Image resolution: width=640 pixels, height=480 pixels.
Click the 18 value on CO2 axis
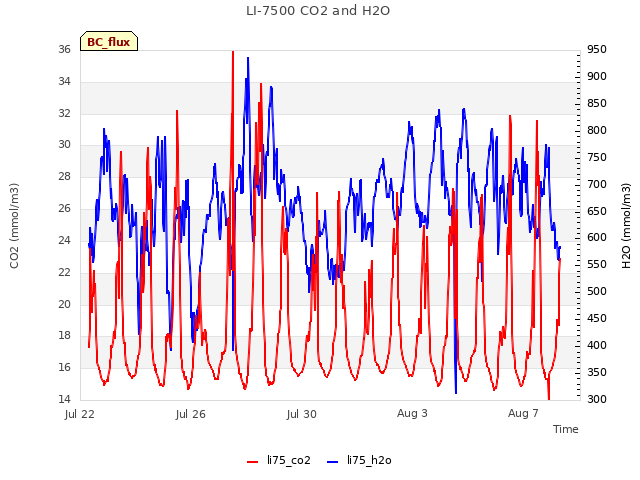pyautogui.click(x=64, y=336)
